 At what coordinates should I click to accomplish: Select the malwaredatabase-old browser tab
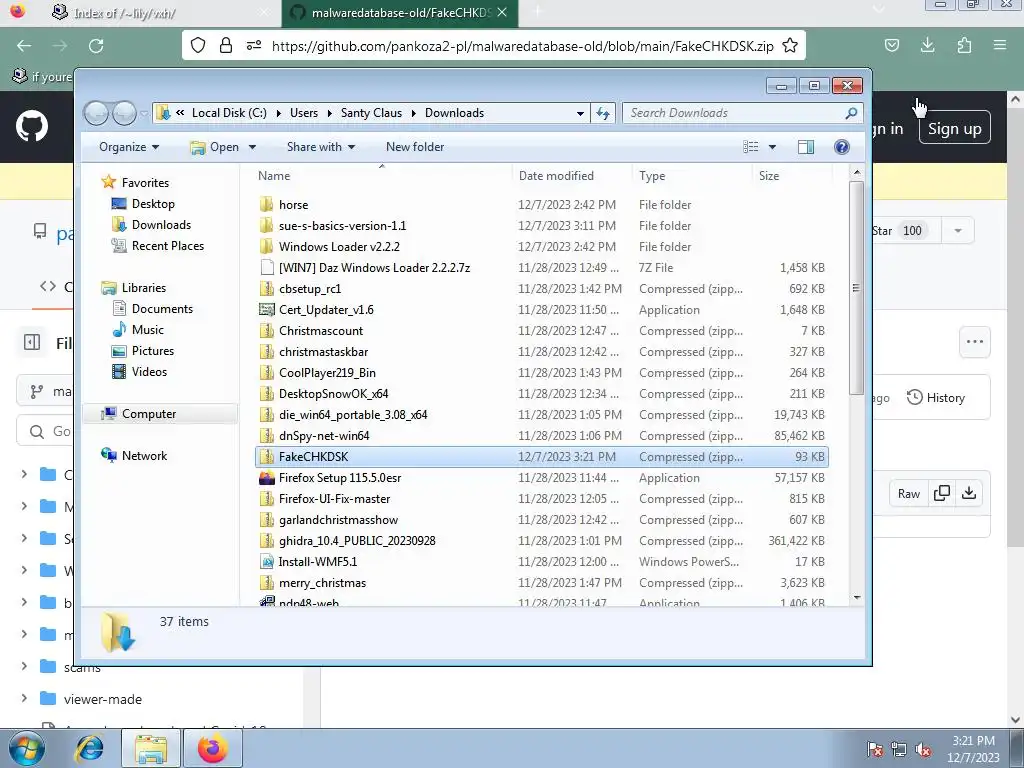click(x=400, y=13)
